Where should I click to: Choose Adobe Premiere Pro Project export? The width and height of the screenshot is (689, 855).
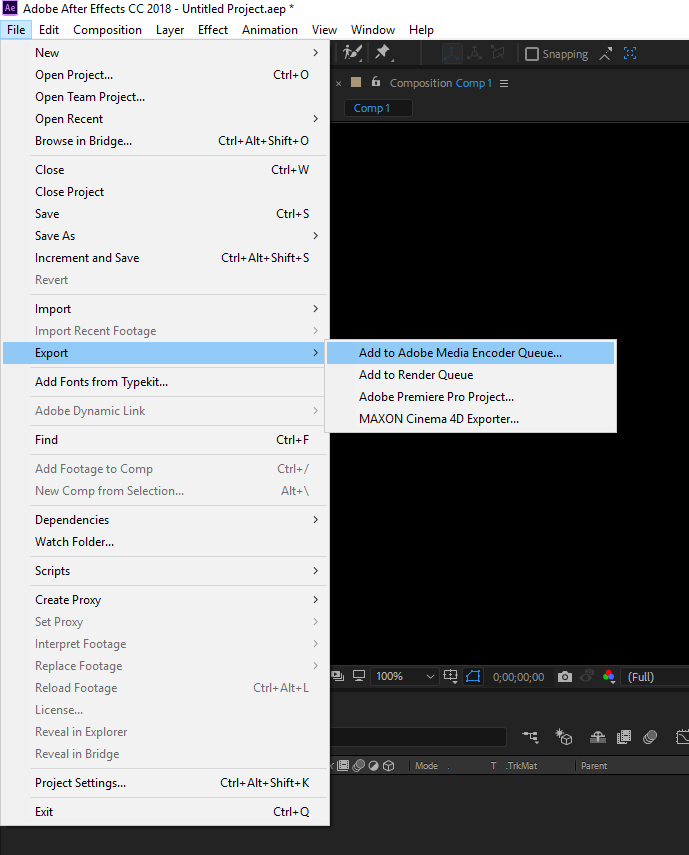point(470,397)
